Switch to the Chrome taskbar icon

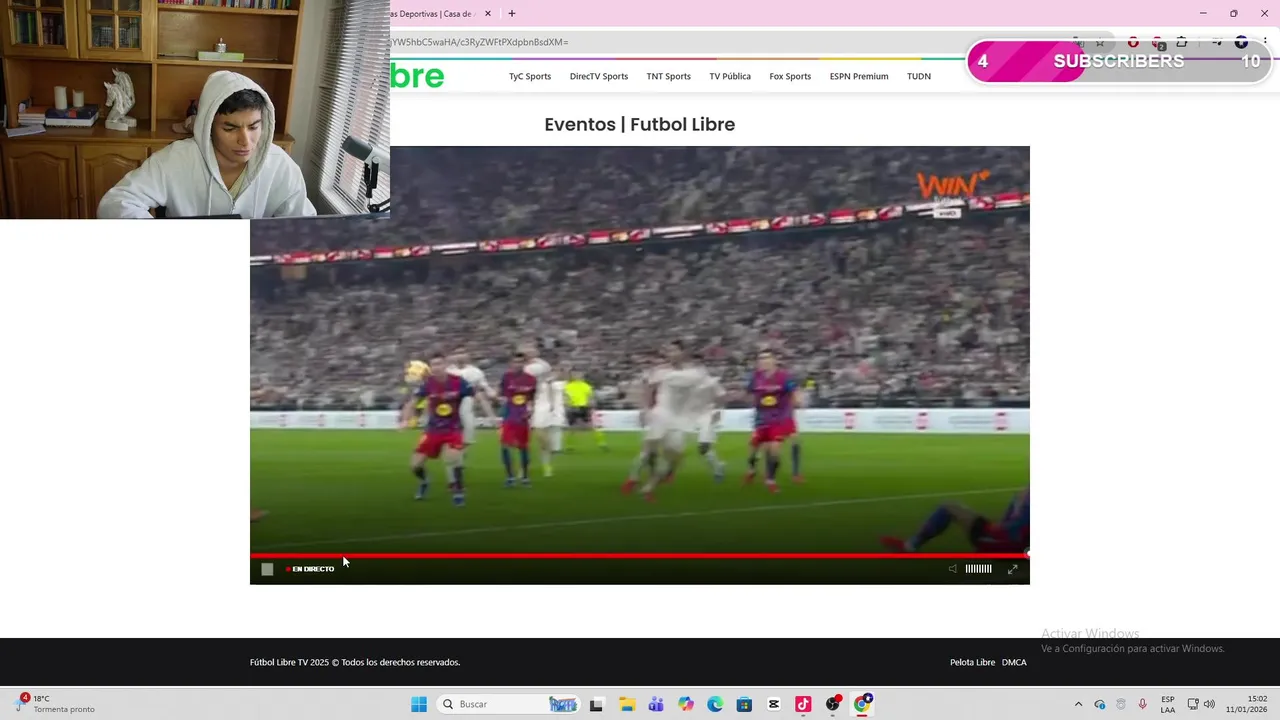tap(862, 704)
